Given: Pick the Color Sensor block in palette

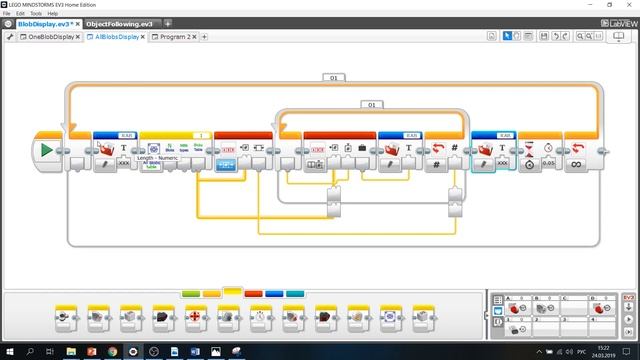Looking at the screenshot, I should click(x=98, y=318).
